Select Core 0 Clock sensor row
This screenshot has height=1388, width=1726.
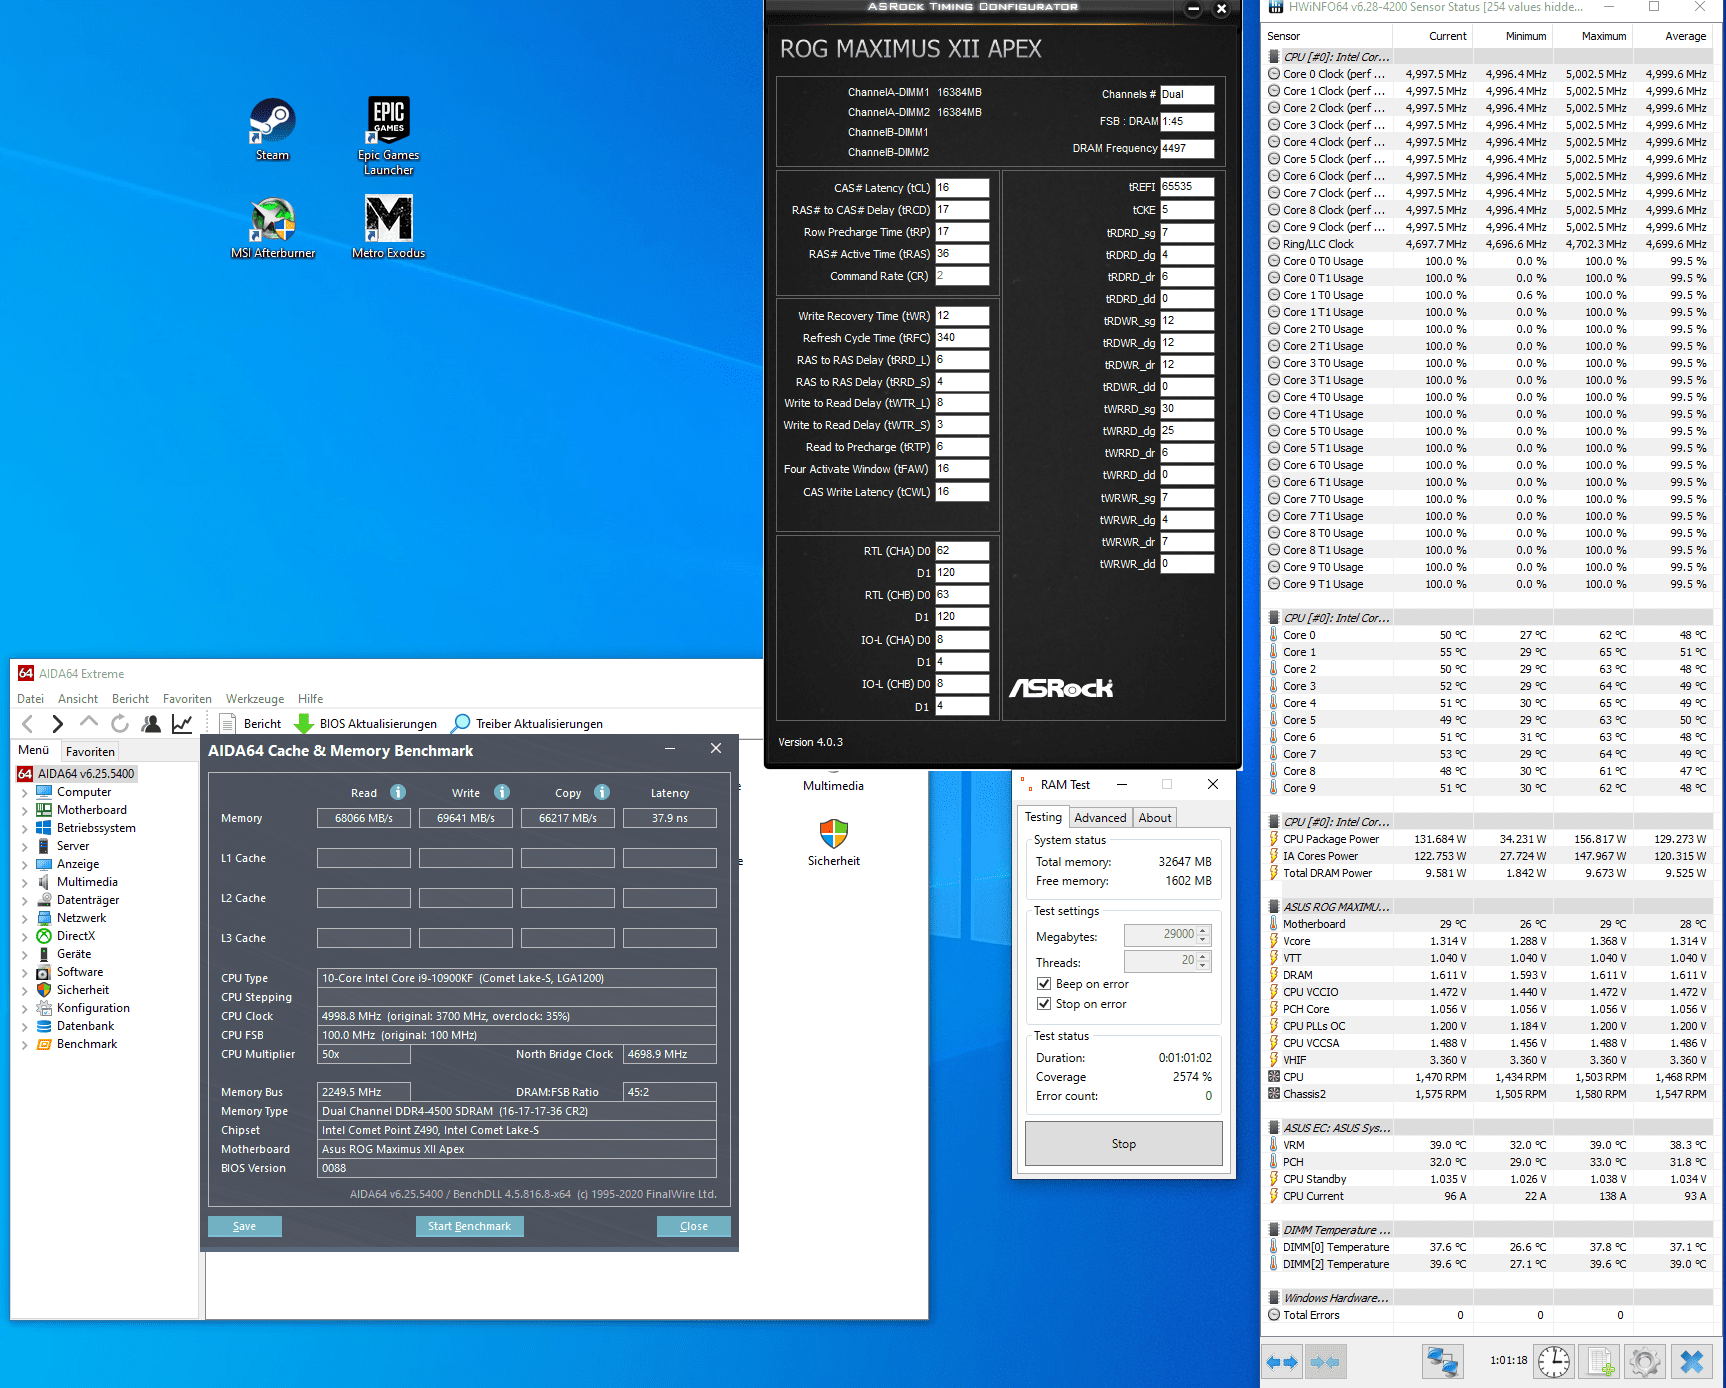[x=1487, y=74]
